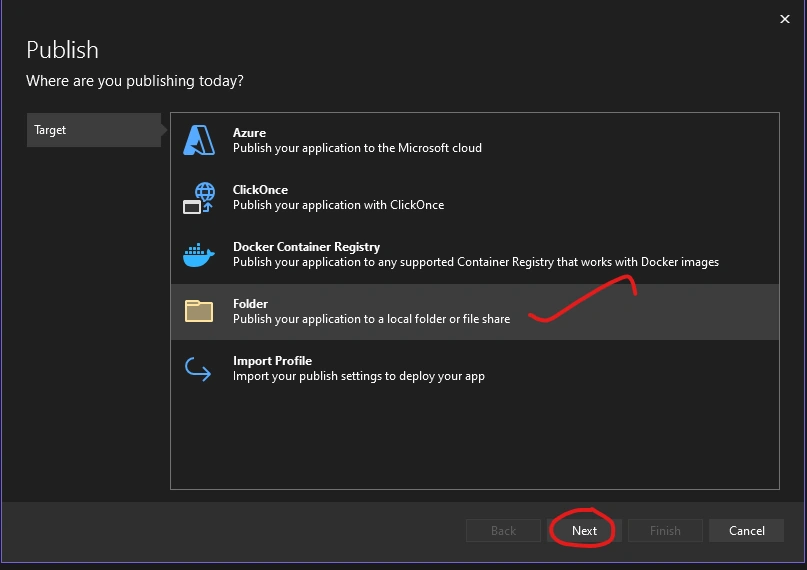Image resolution: width=807 pixels, height=570 pixels.
Task: Click the disabled Back button
Action: pyautogui.click(x=503, y=530)
